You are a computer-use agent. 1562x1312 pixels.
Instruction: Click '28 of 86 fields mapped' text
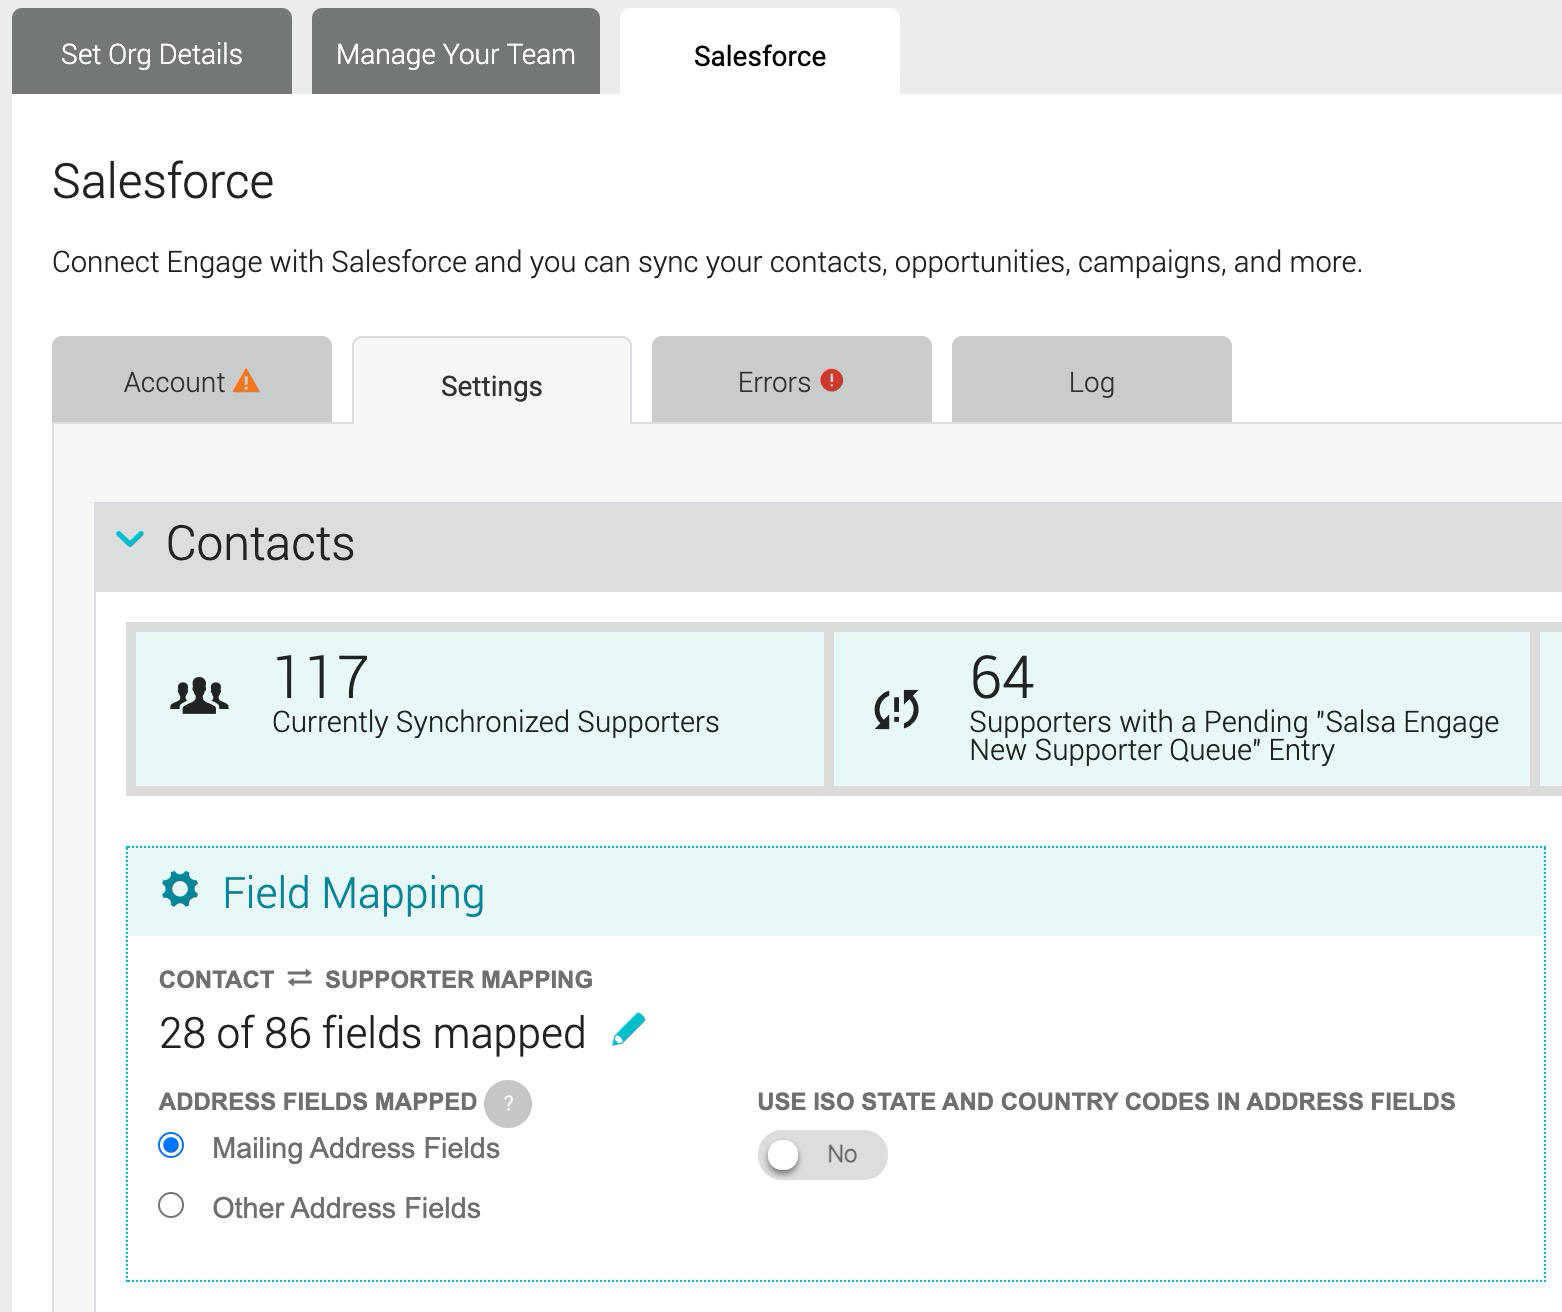[x=372, y=1033]
